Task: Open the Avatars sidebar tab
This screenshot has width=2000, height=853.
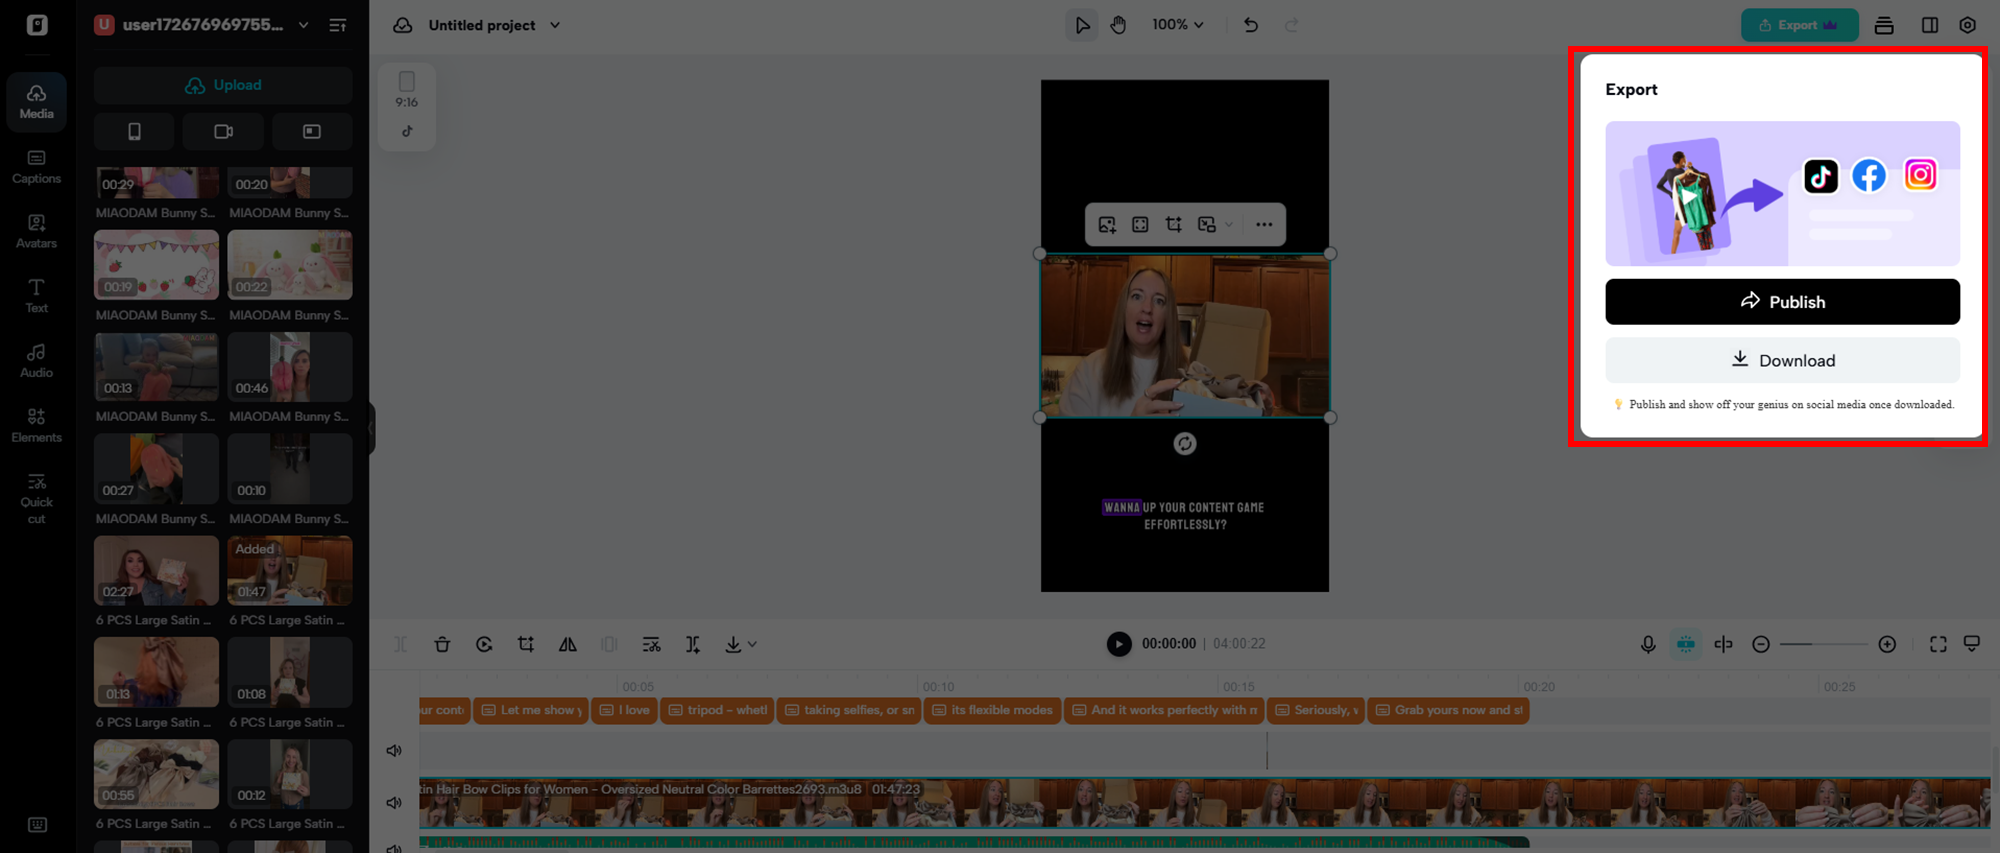Action: [37, 231]
